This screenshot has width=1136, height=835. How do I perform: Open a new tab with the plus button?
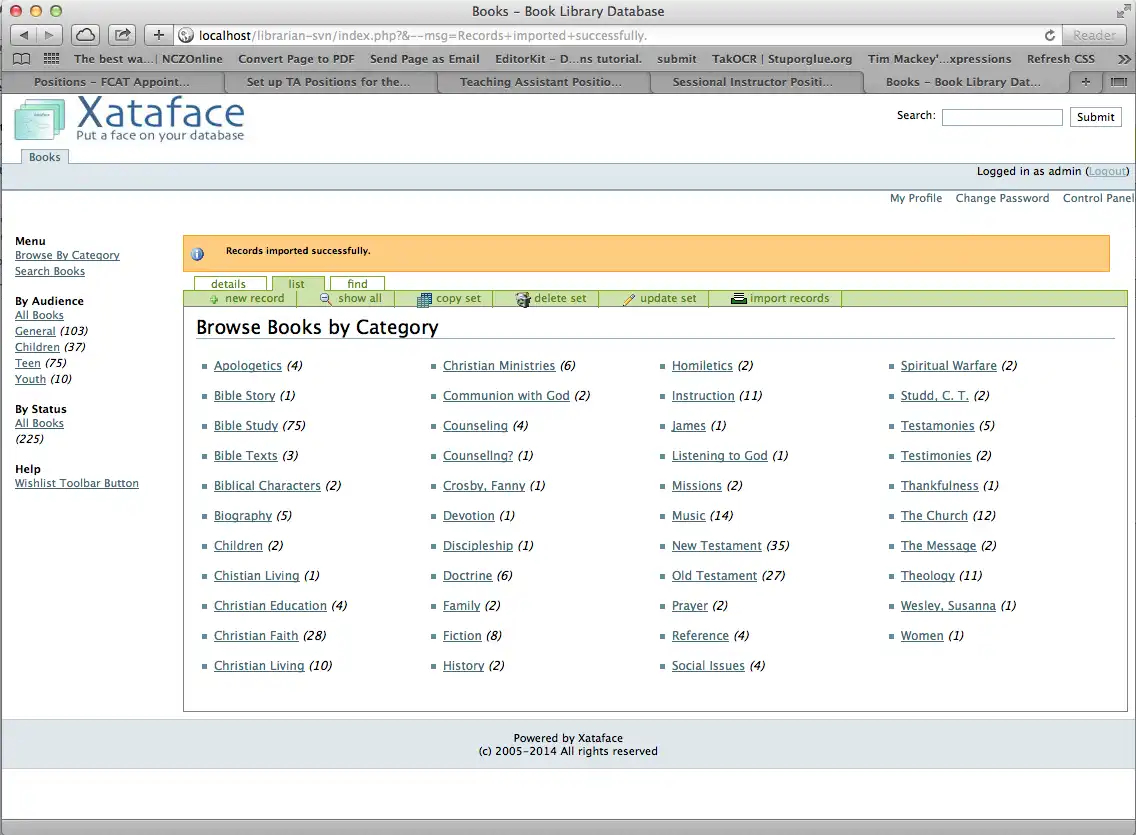[x=1085, y=82]
